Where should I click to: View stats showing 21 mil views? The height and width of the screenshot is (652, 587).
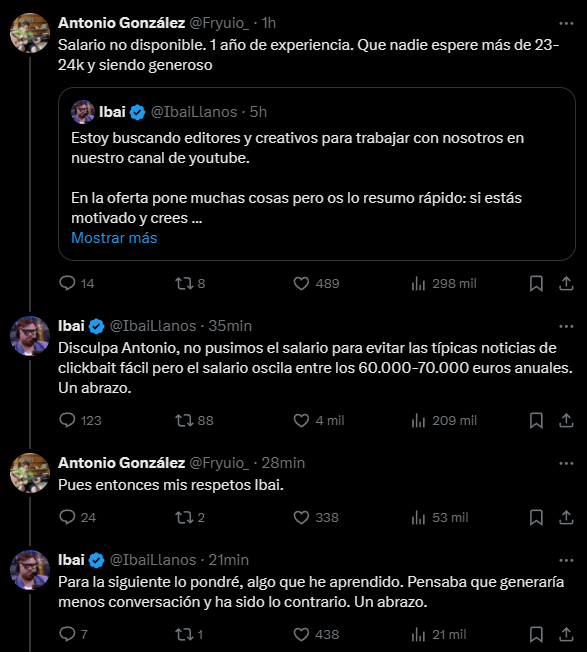coord(439,635)
